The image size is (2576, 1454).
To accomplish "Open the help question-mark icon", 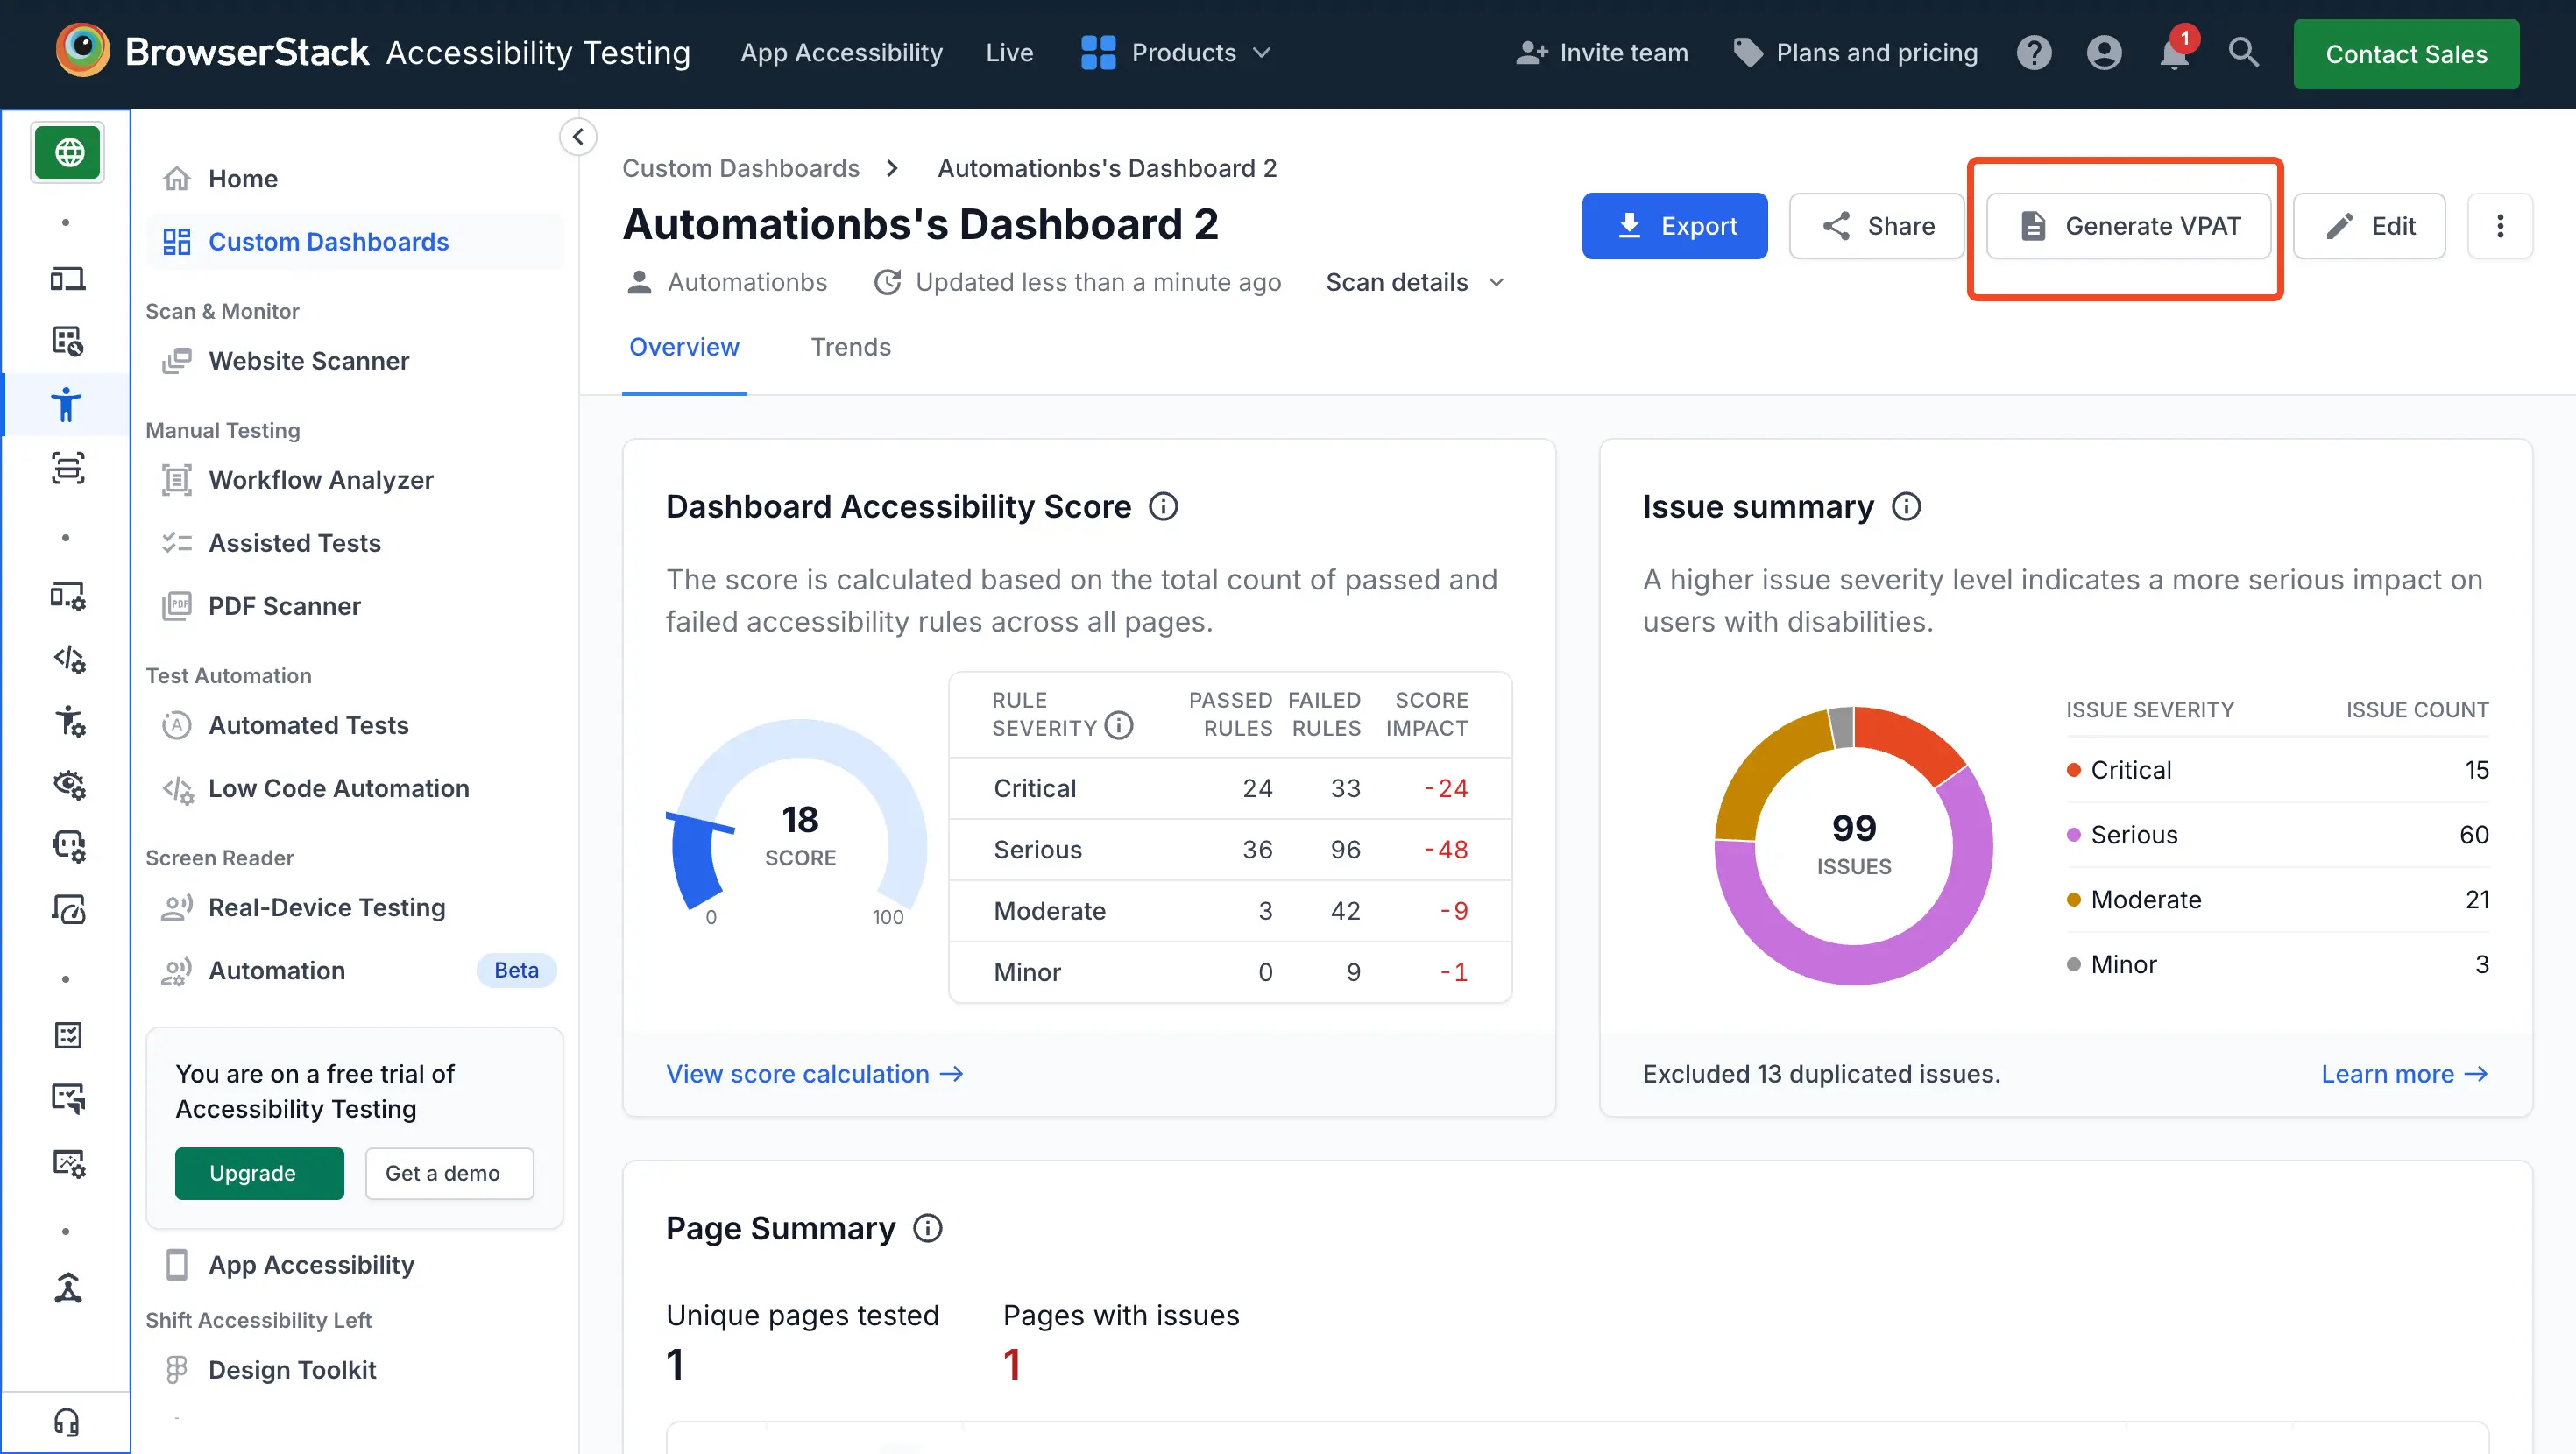I will pyautogui.click(x=2033, y=53).
